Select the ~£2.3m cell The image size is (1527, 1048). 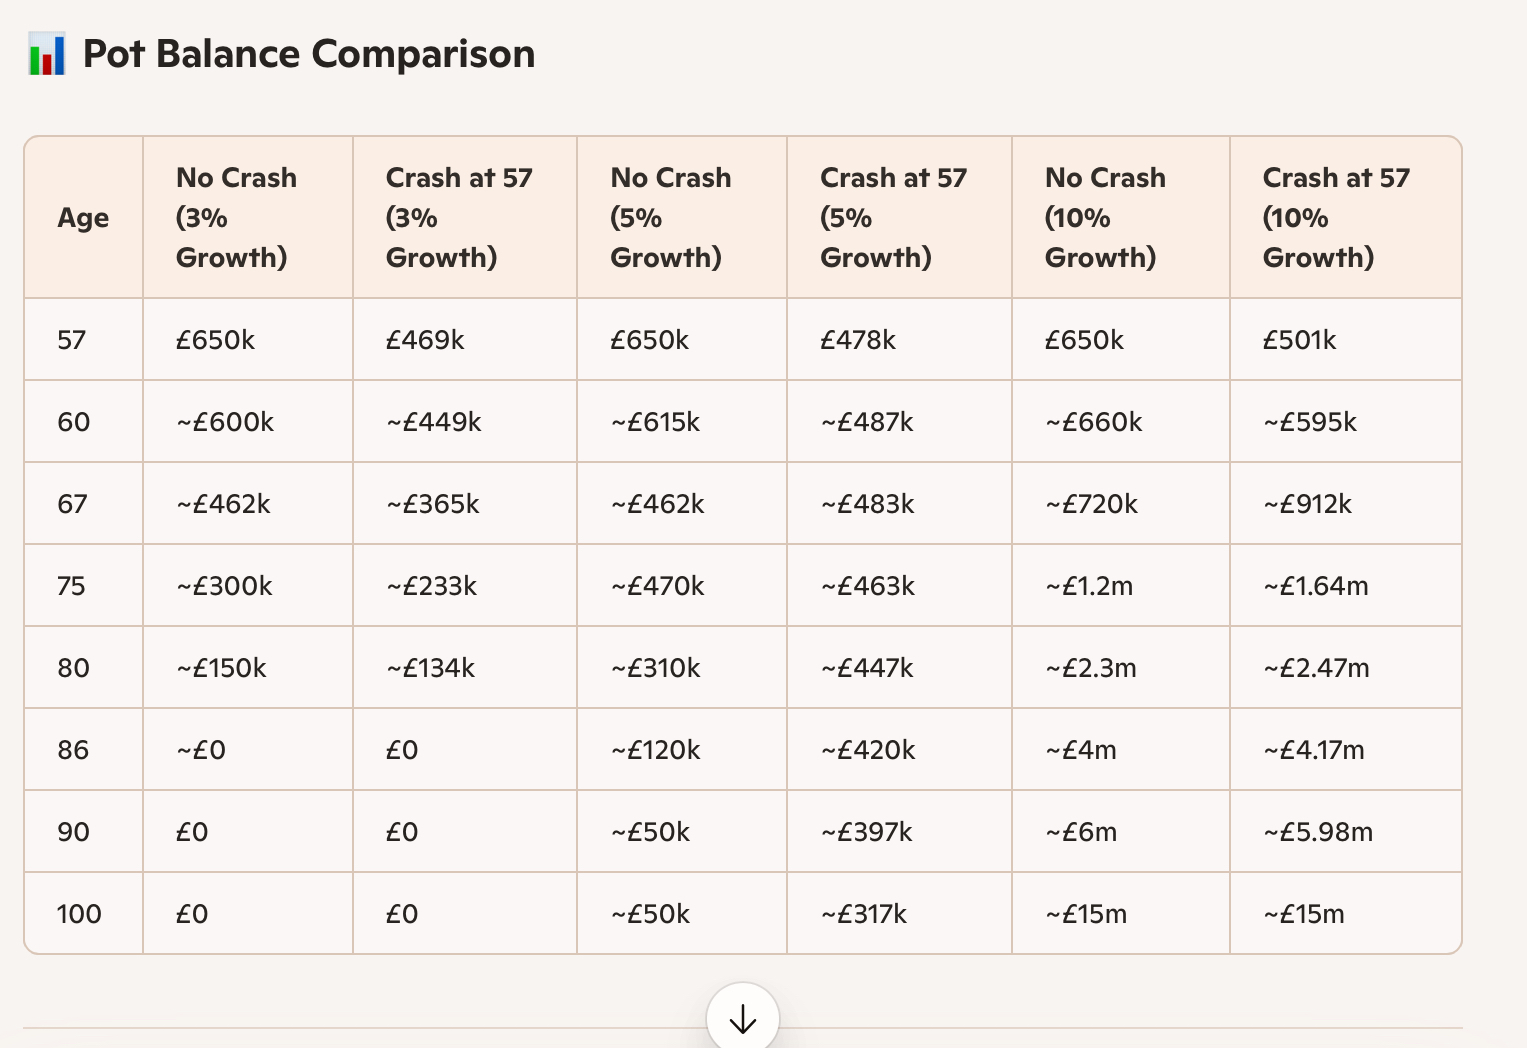click(1091, 668)
